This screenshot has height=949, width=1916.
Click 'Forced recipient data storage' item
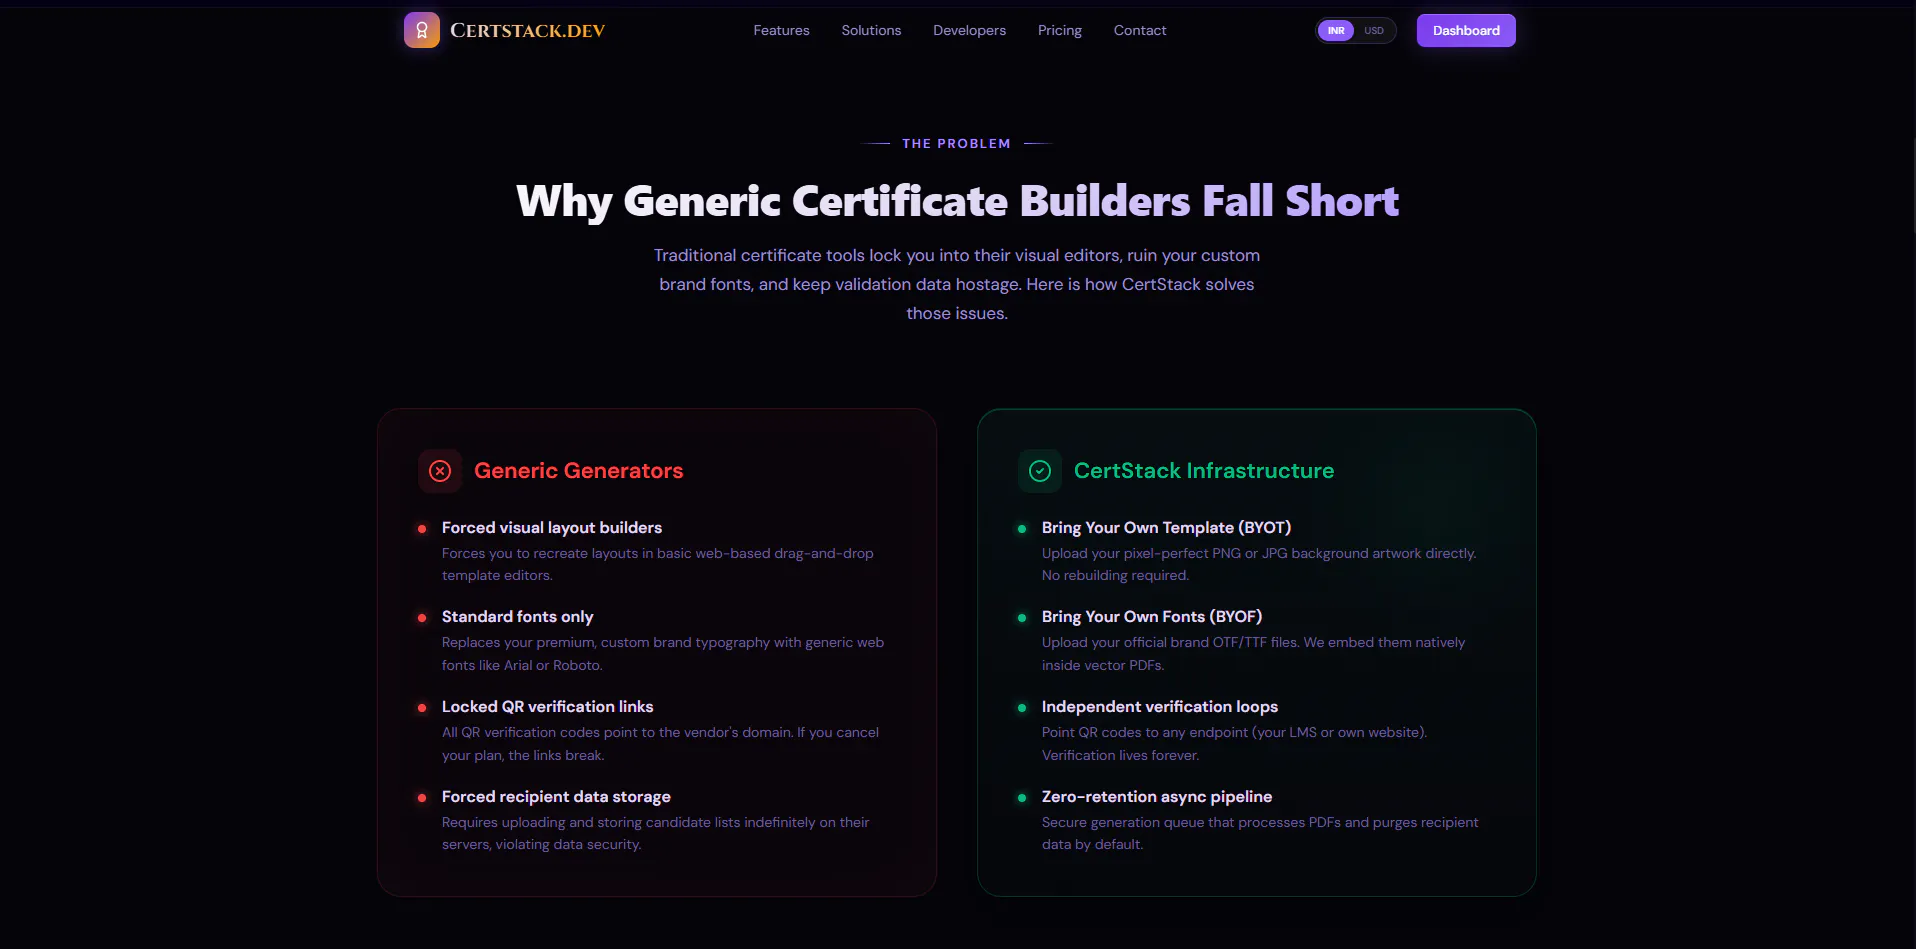[556, 797]
